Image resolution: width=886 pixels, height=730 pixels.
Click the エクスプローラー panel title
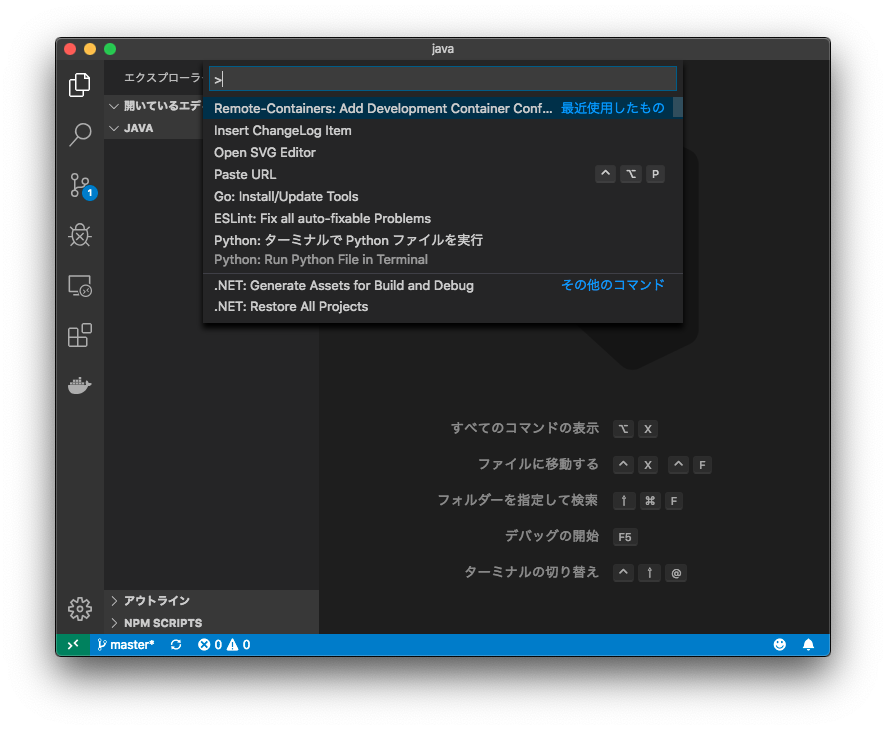163,77
